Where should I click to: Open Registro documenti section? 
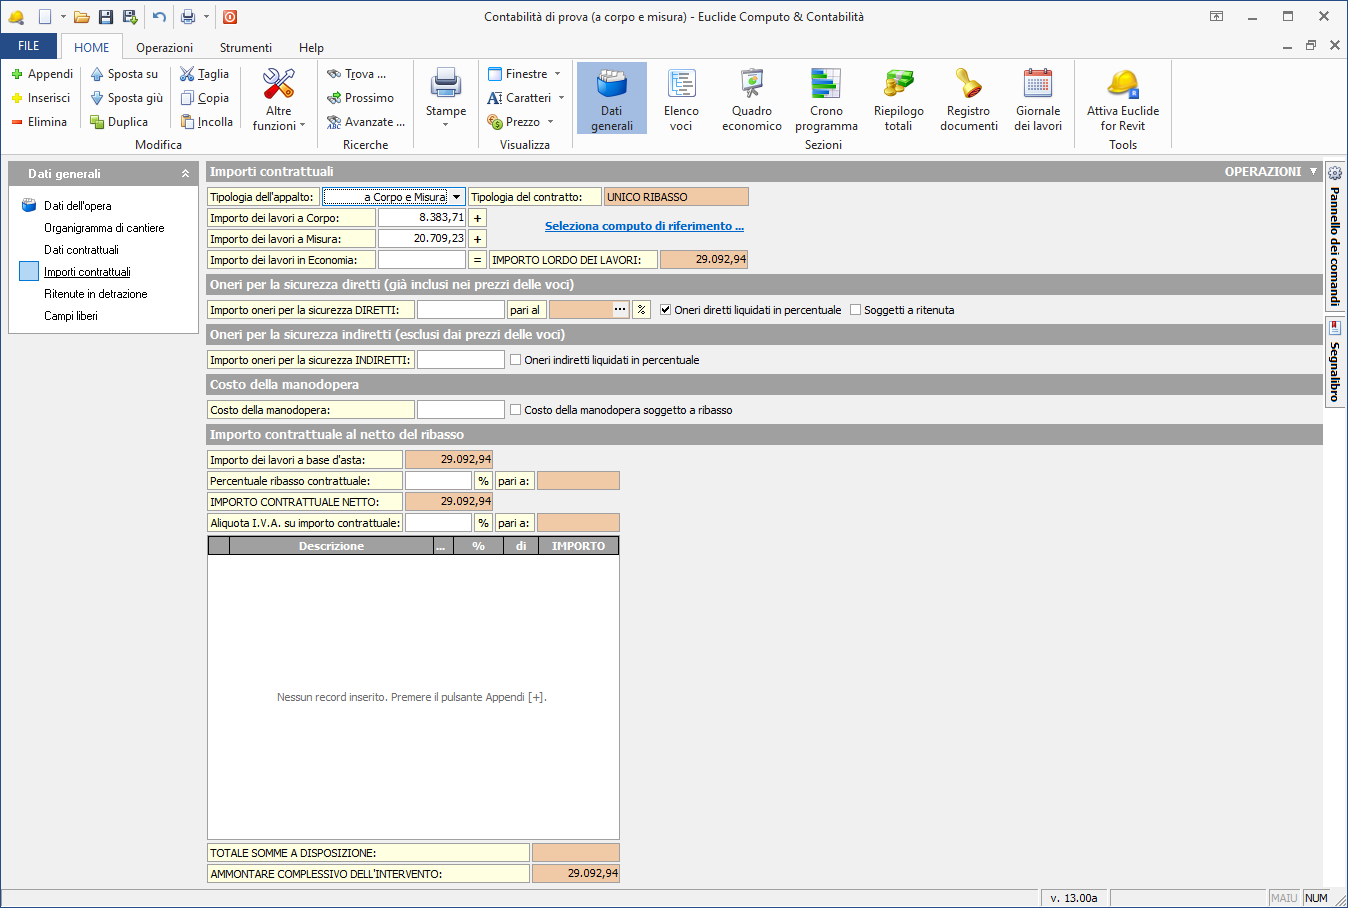[x=969, y=99]
